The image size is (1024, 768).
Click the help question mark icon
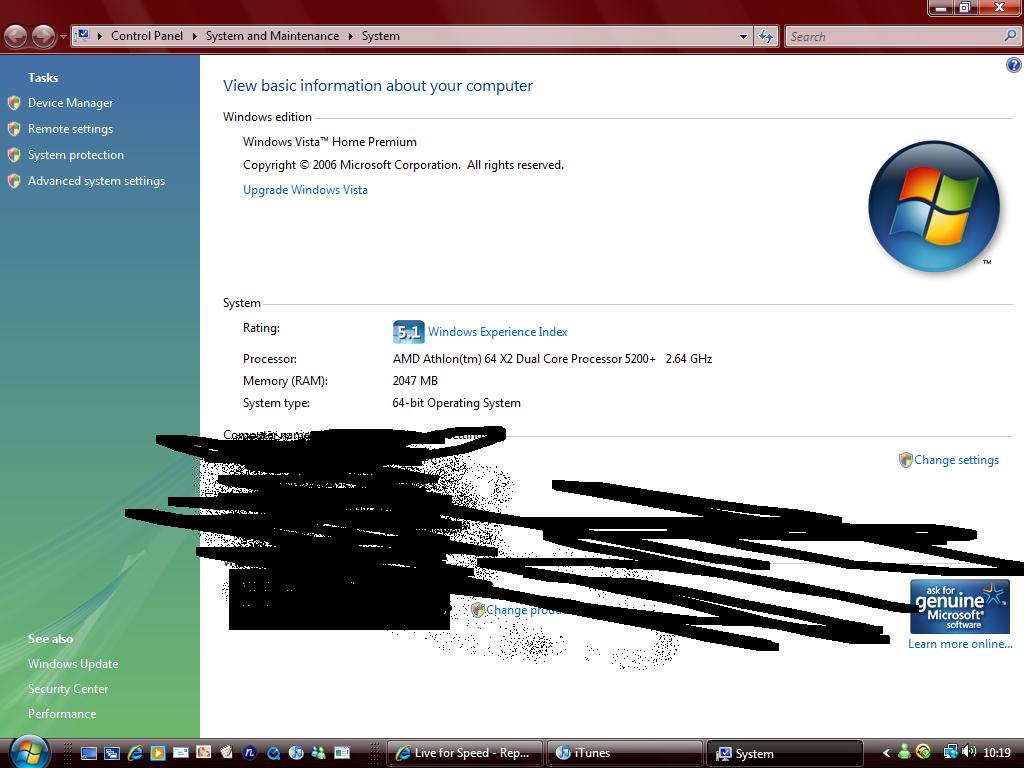[1013, 65]
